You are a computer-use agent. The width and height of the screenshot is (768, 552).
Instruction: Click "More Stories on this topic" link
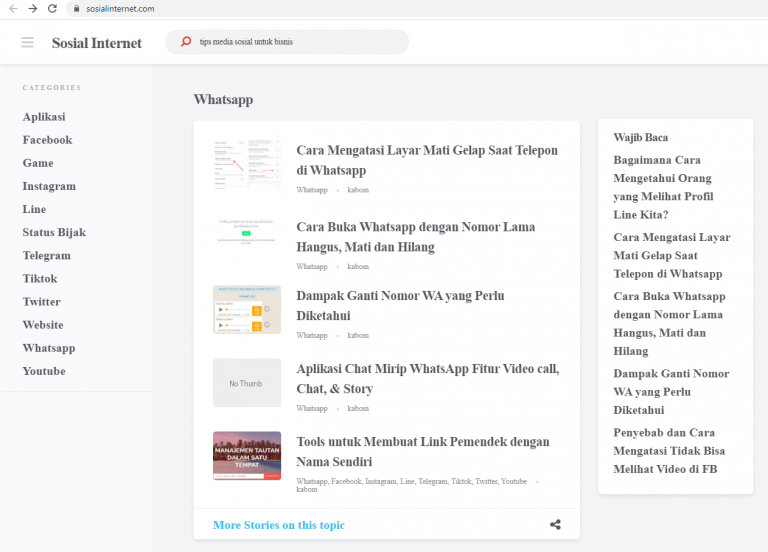point(278,525)
